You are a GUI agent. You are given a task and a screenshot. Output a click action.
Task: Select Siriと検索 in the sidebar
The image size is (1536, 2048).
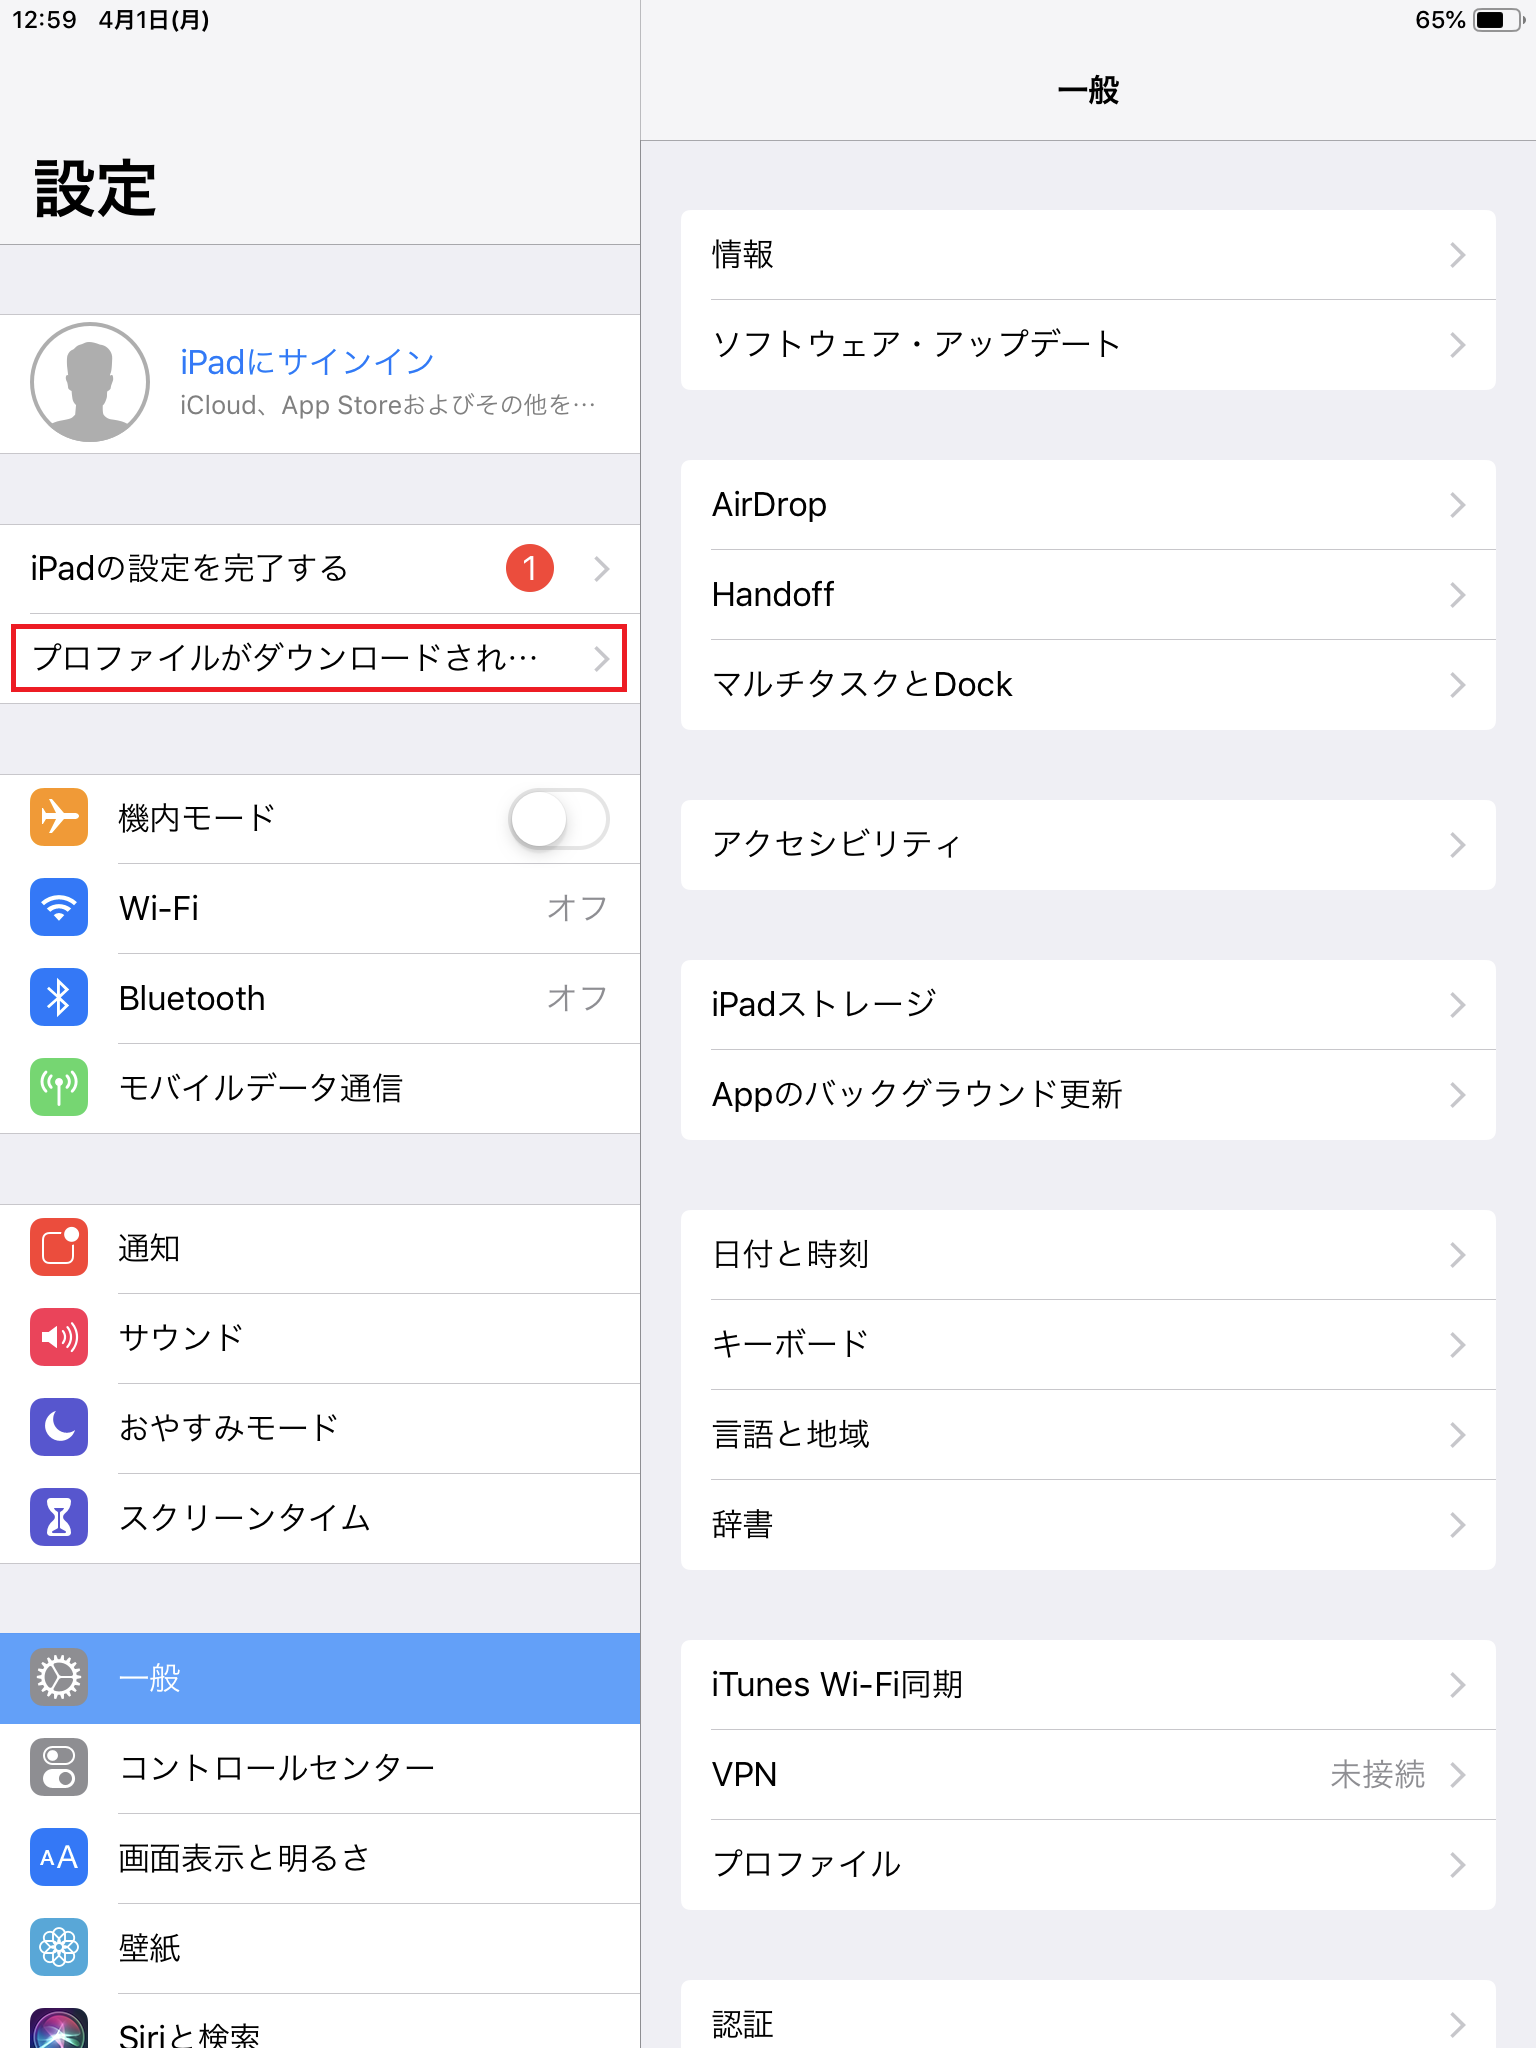[x=320, y=2022]
